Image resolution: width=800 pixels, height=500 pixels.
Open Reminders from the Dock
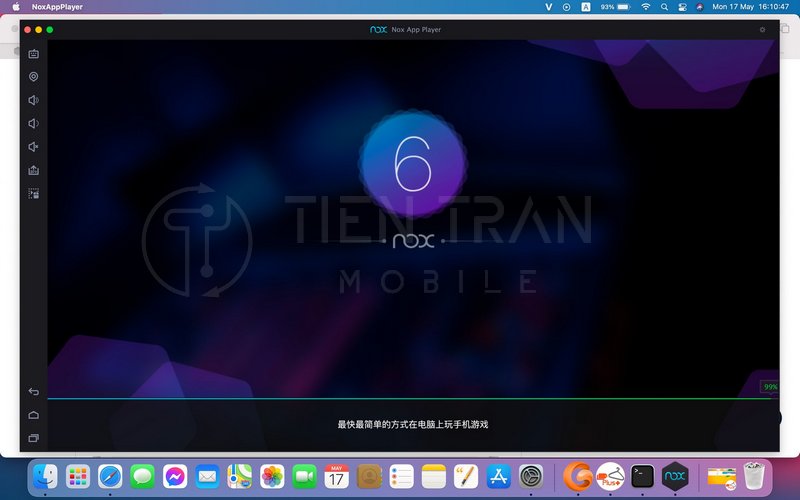[402, 477]
